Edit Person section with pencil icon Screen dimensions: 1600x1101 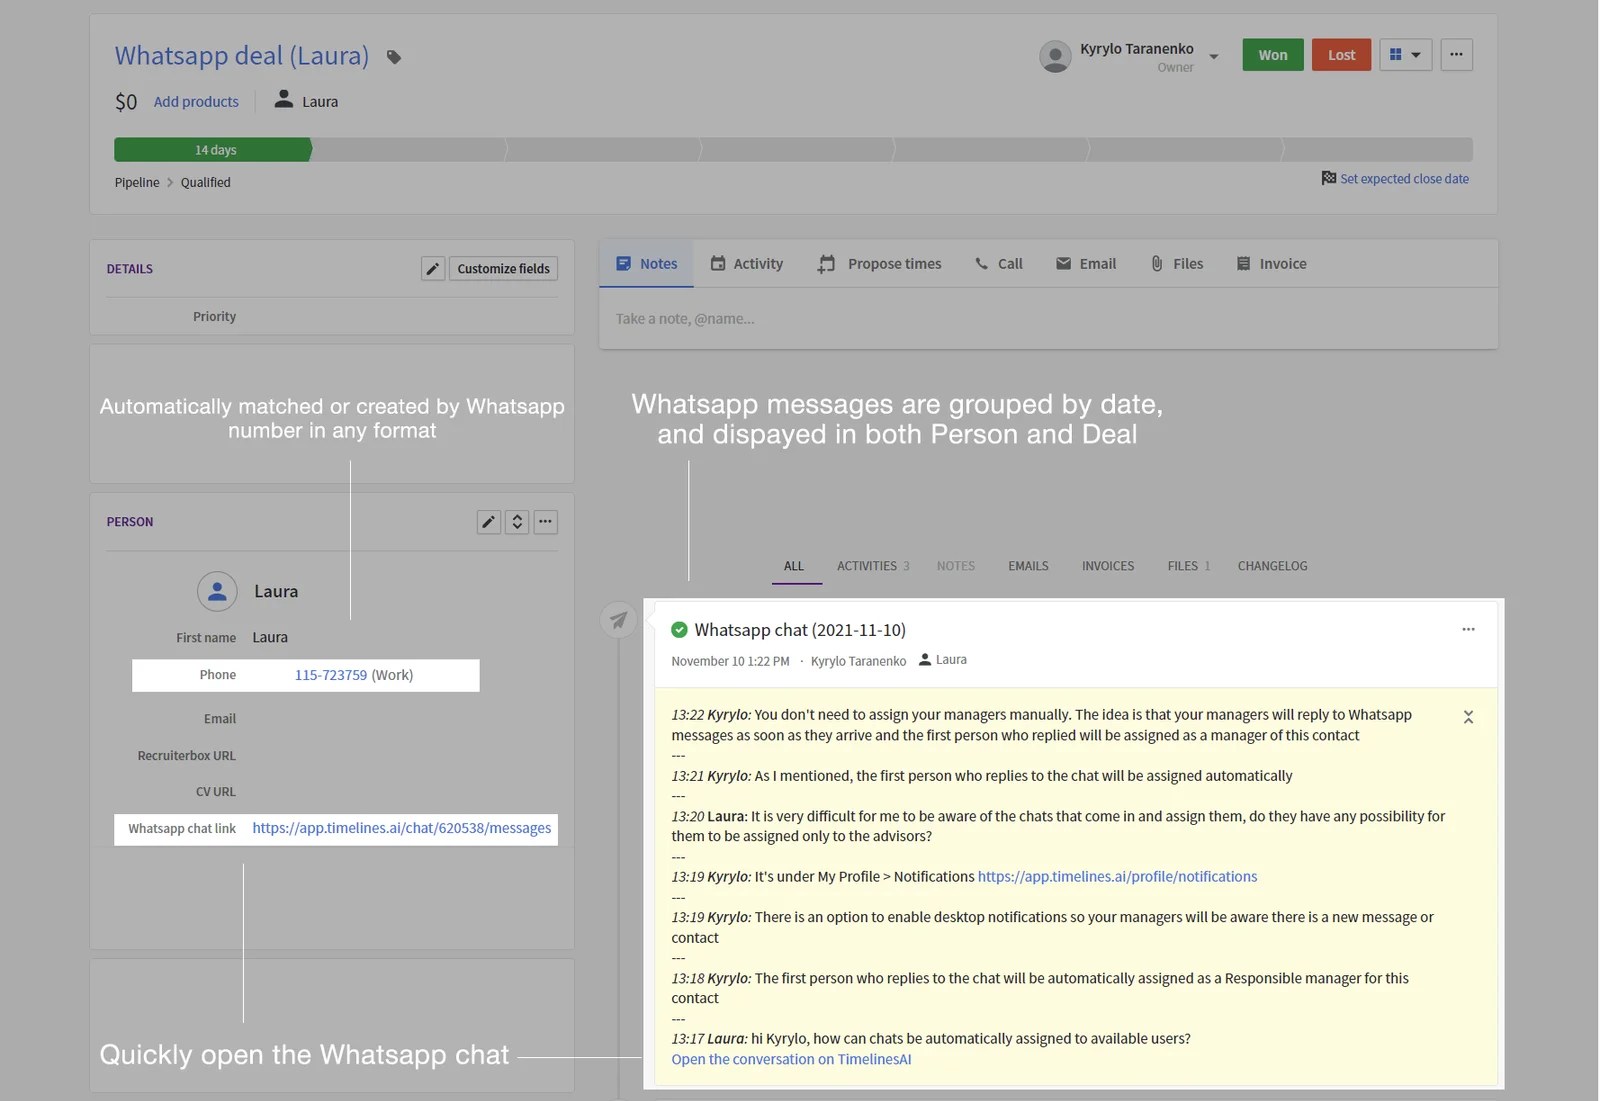[488, 522]
